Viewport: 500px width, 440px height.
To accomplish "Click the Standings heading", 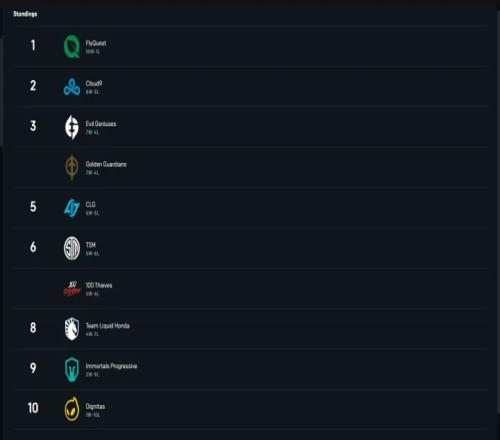I will (25, 14).
